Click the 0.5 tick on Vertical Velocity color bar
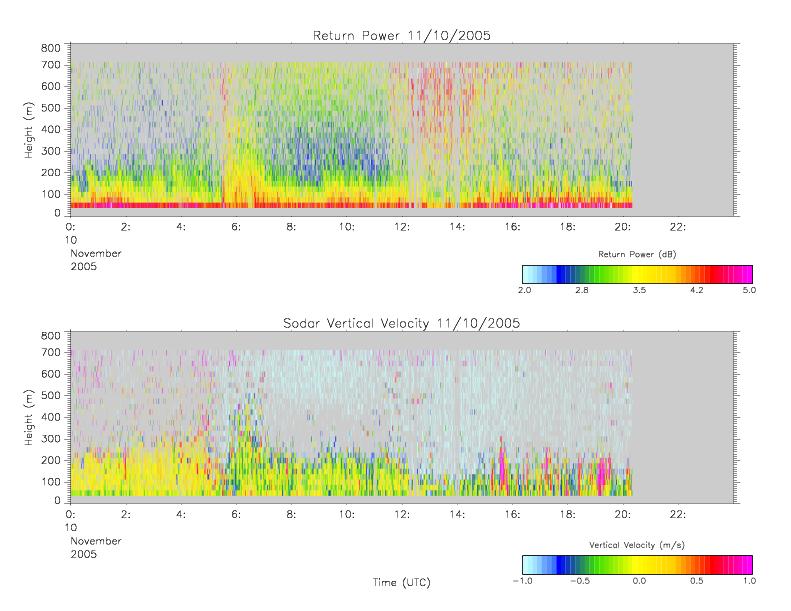 click(697, 581)
